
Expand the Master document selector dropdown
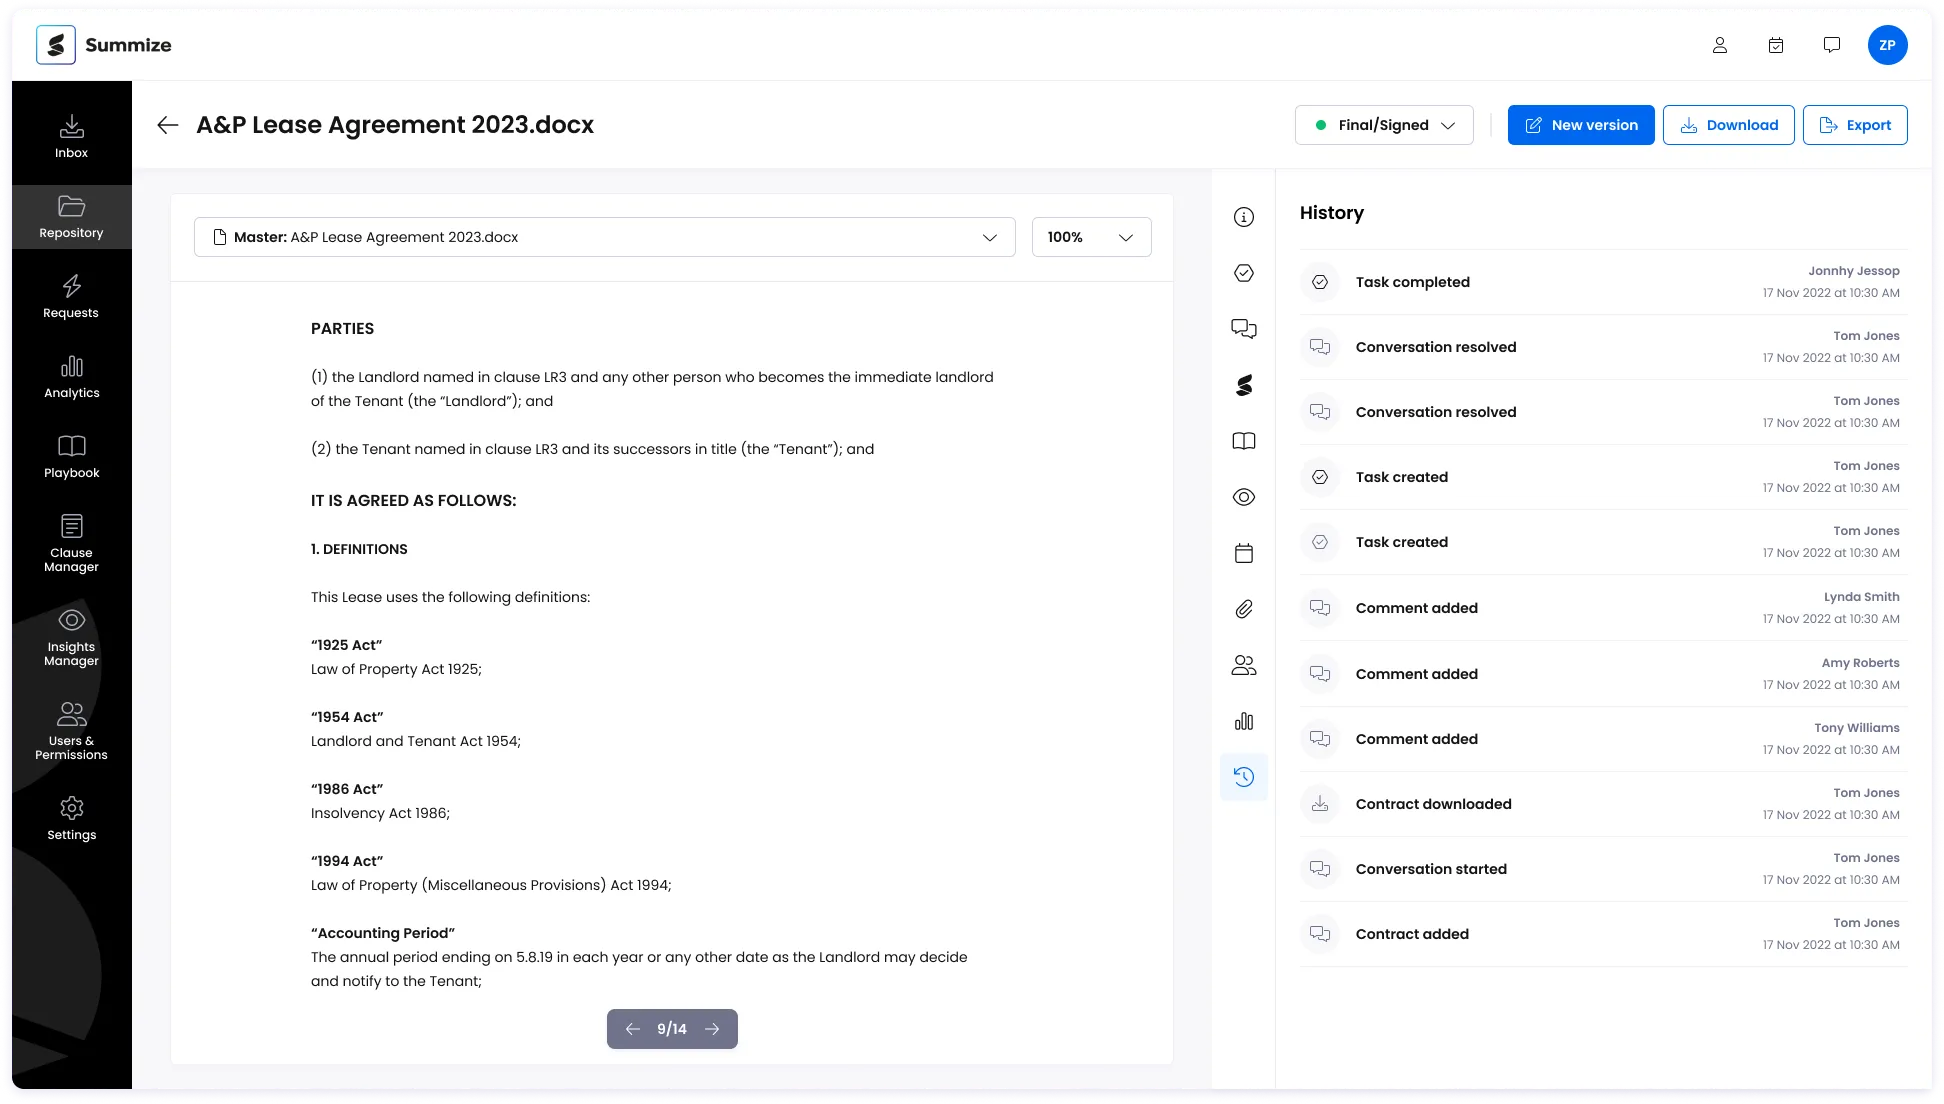[990, 237]
